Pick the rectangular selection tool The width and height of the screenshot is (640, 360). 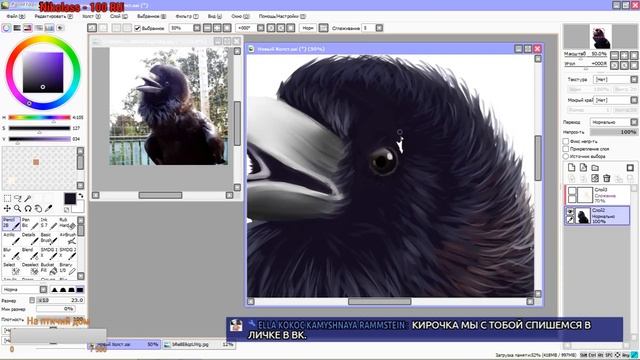pyautogui.click(x=7, y=198)
